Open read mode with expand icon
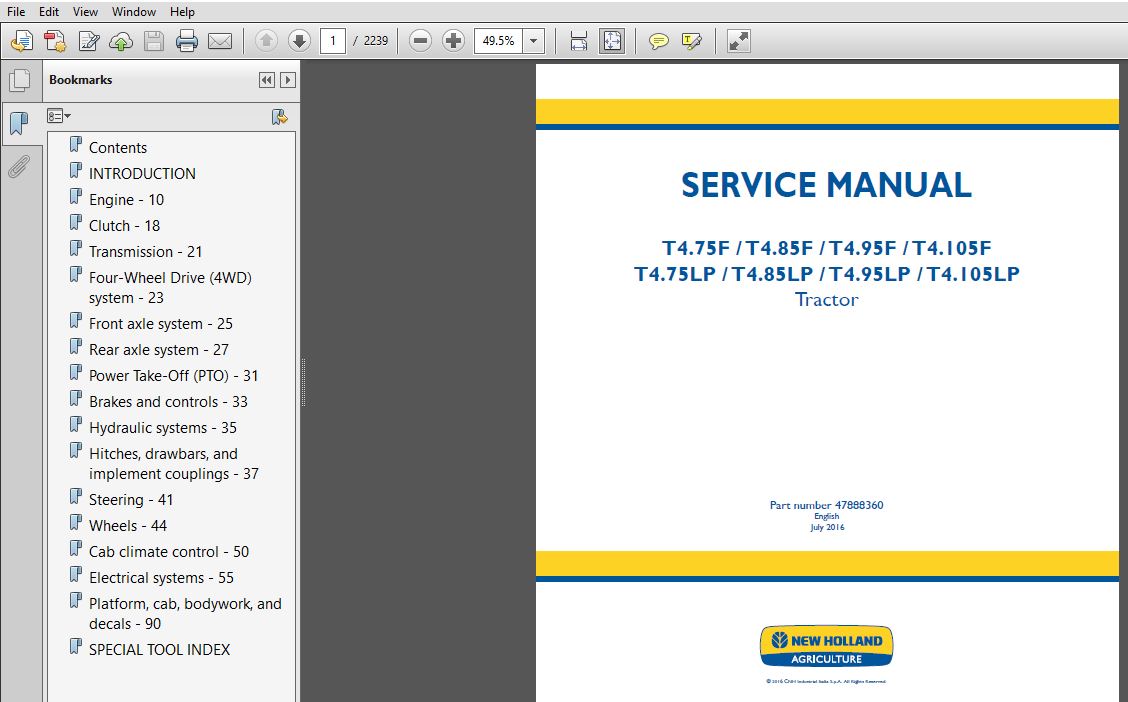1128x702 pixels. point(739,41)
